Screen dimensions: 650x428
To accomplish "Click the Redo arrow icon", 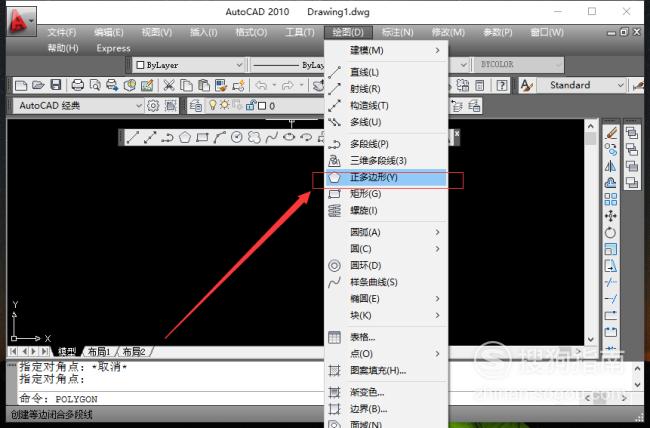I will coord(287,85).
